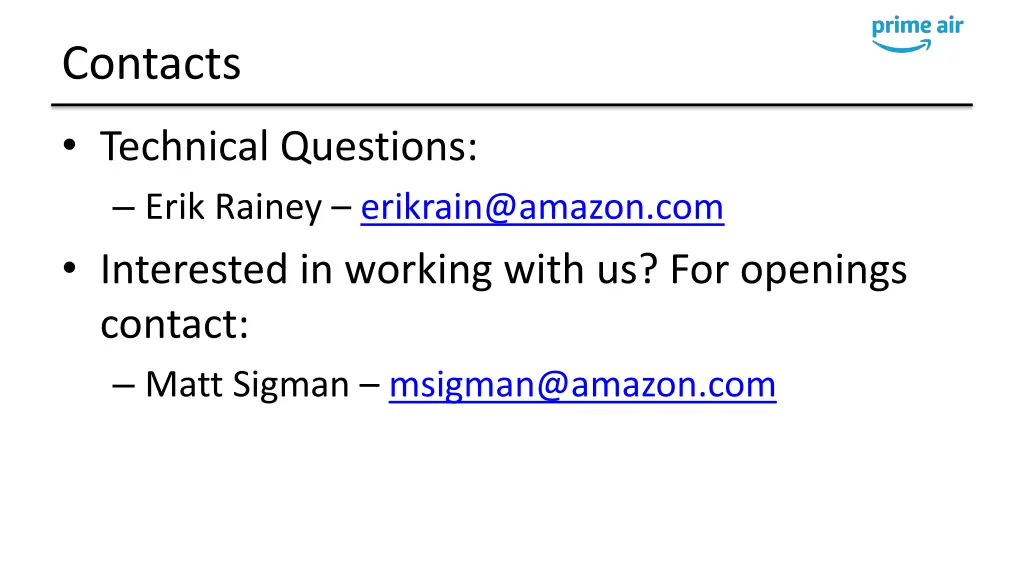Click the dash preceding Matt Sigman
Image resolution: width=1024 pixels, height=576 pixels.
coord(123,386)
